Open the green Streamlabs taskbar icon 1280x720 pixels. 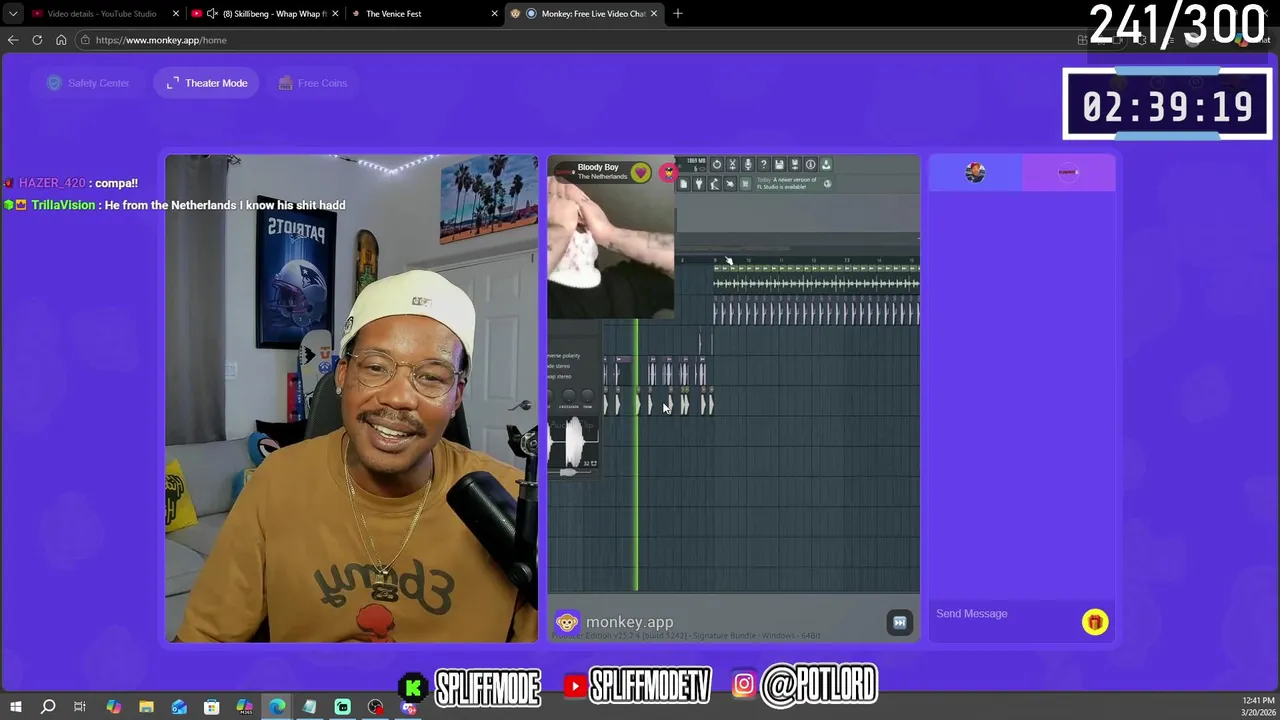[x=342, y=707]
